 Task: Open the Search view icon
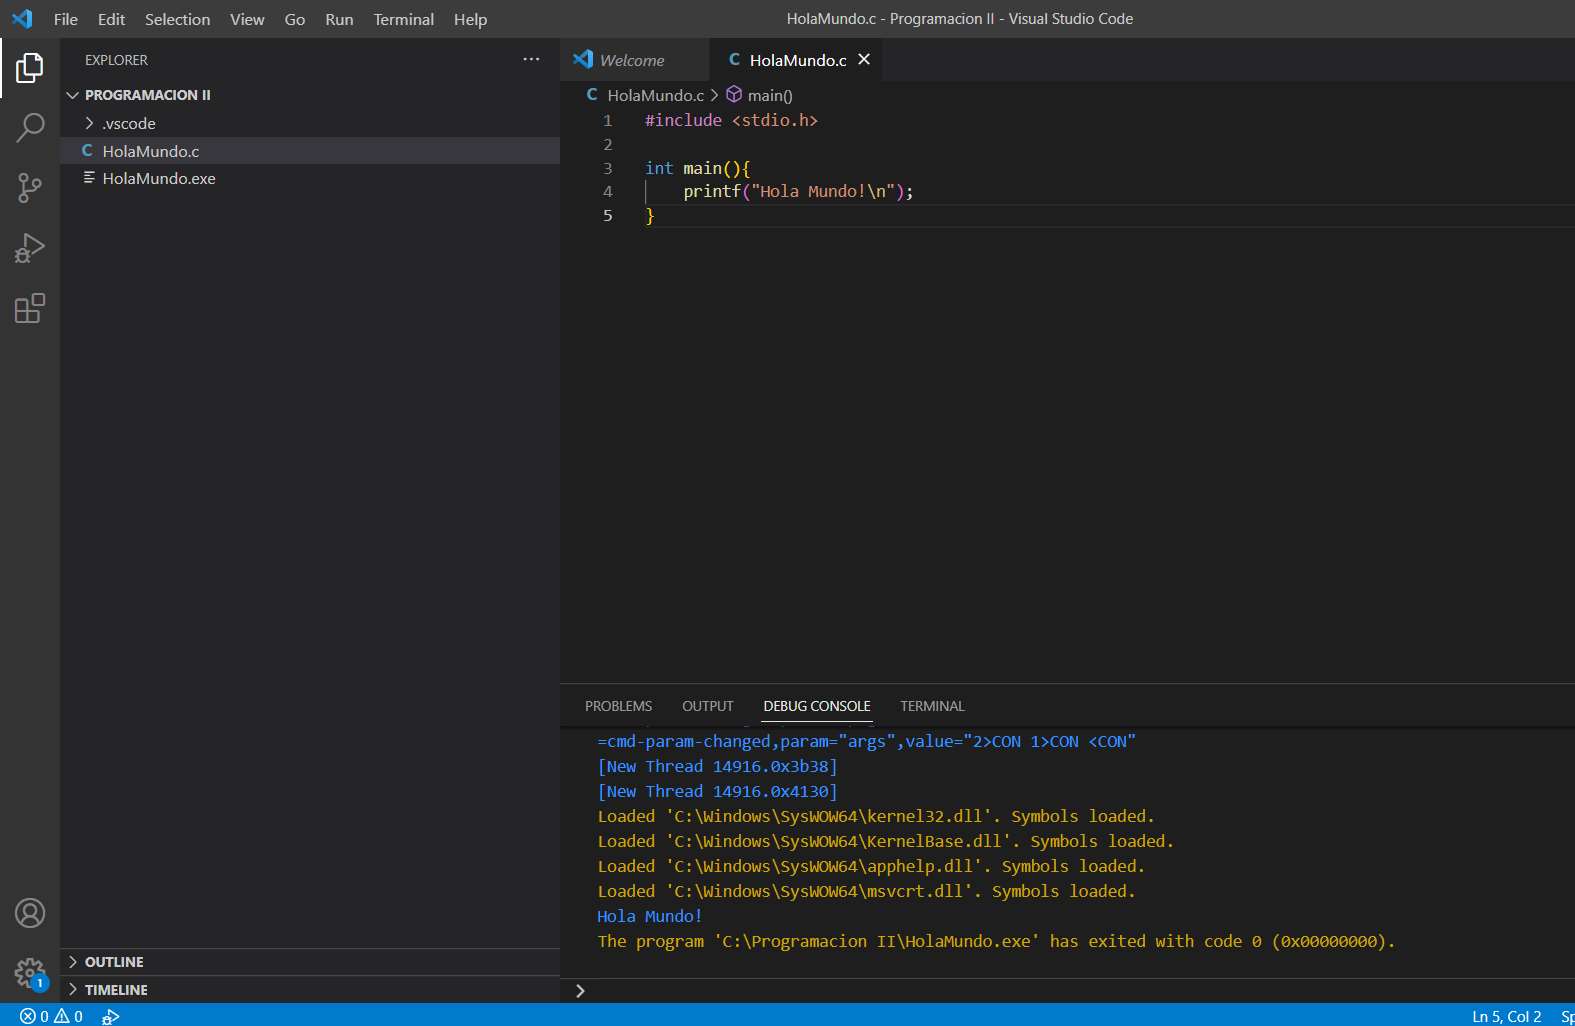pos(30,128)
